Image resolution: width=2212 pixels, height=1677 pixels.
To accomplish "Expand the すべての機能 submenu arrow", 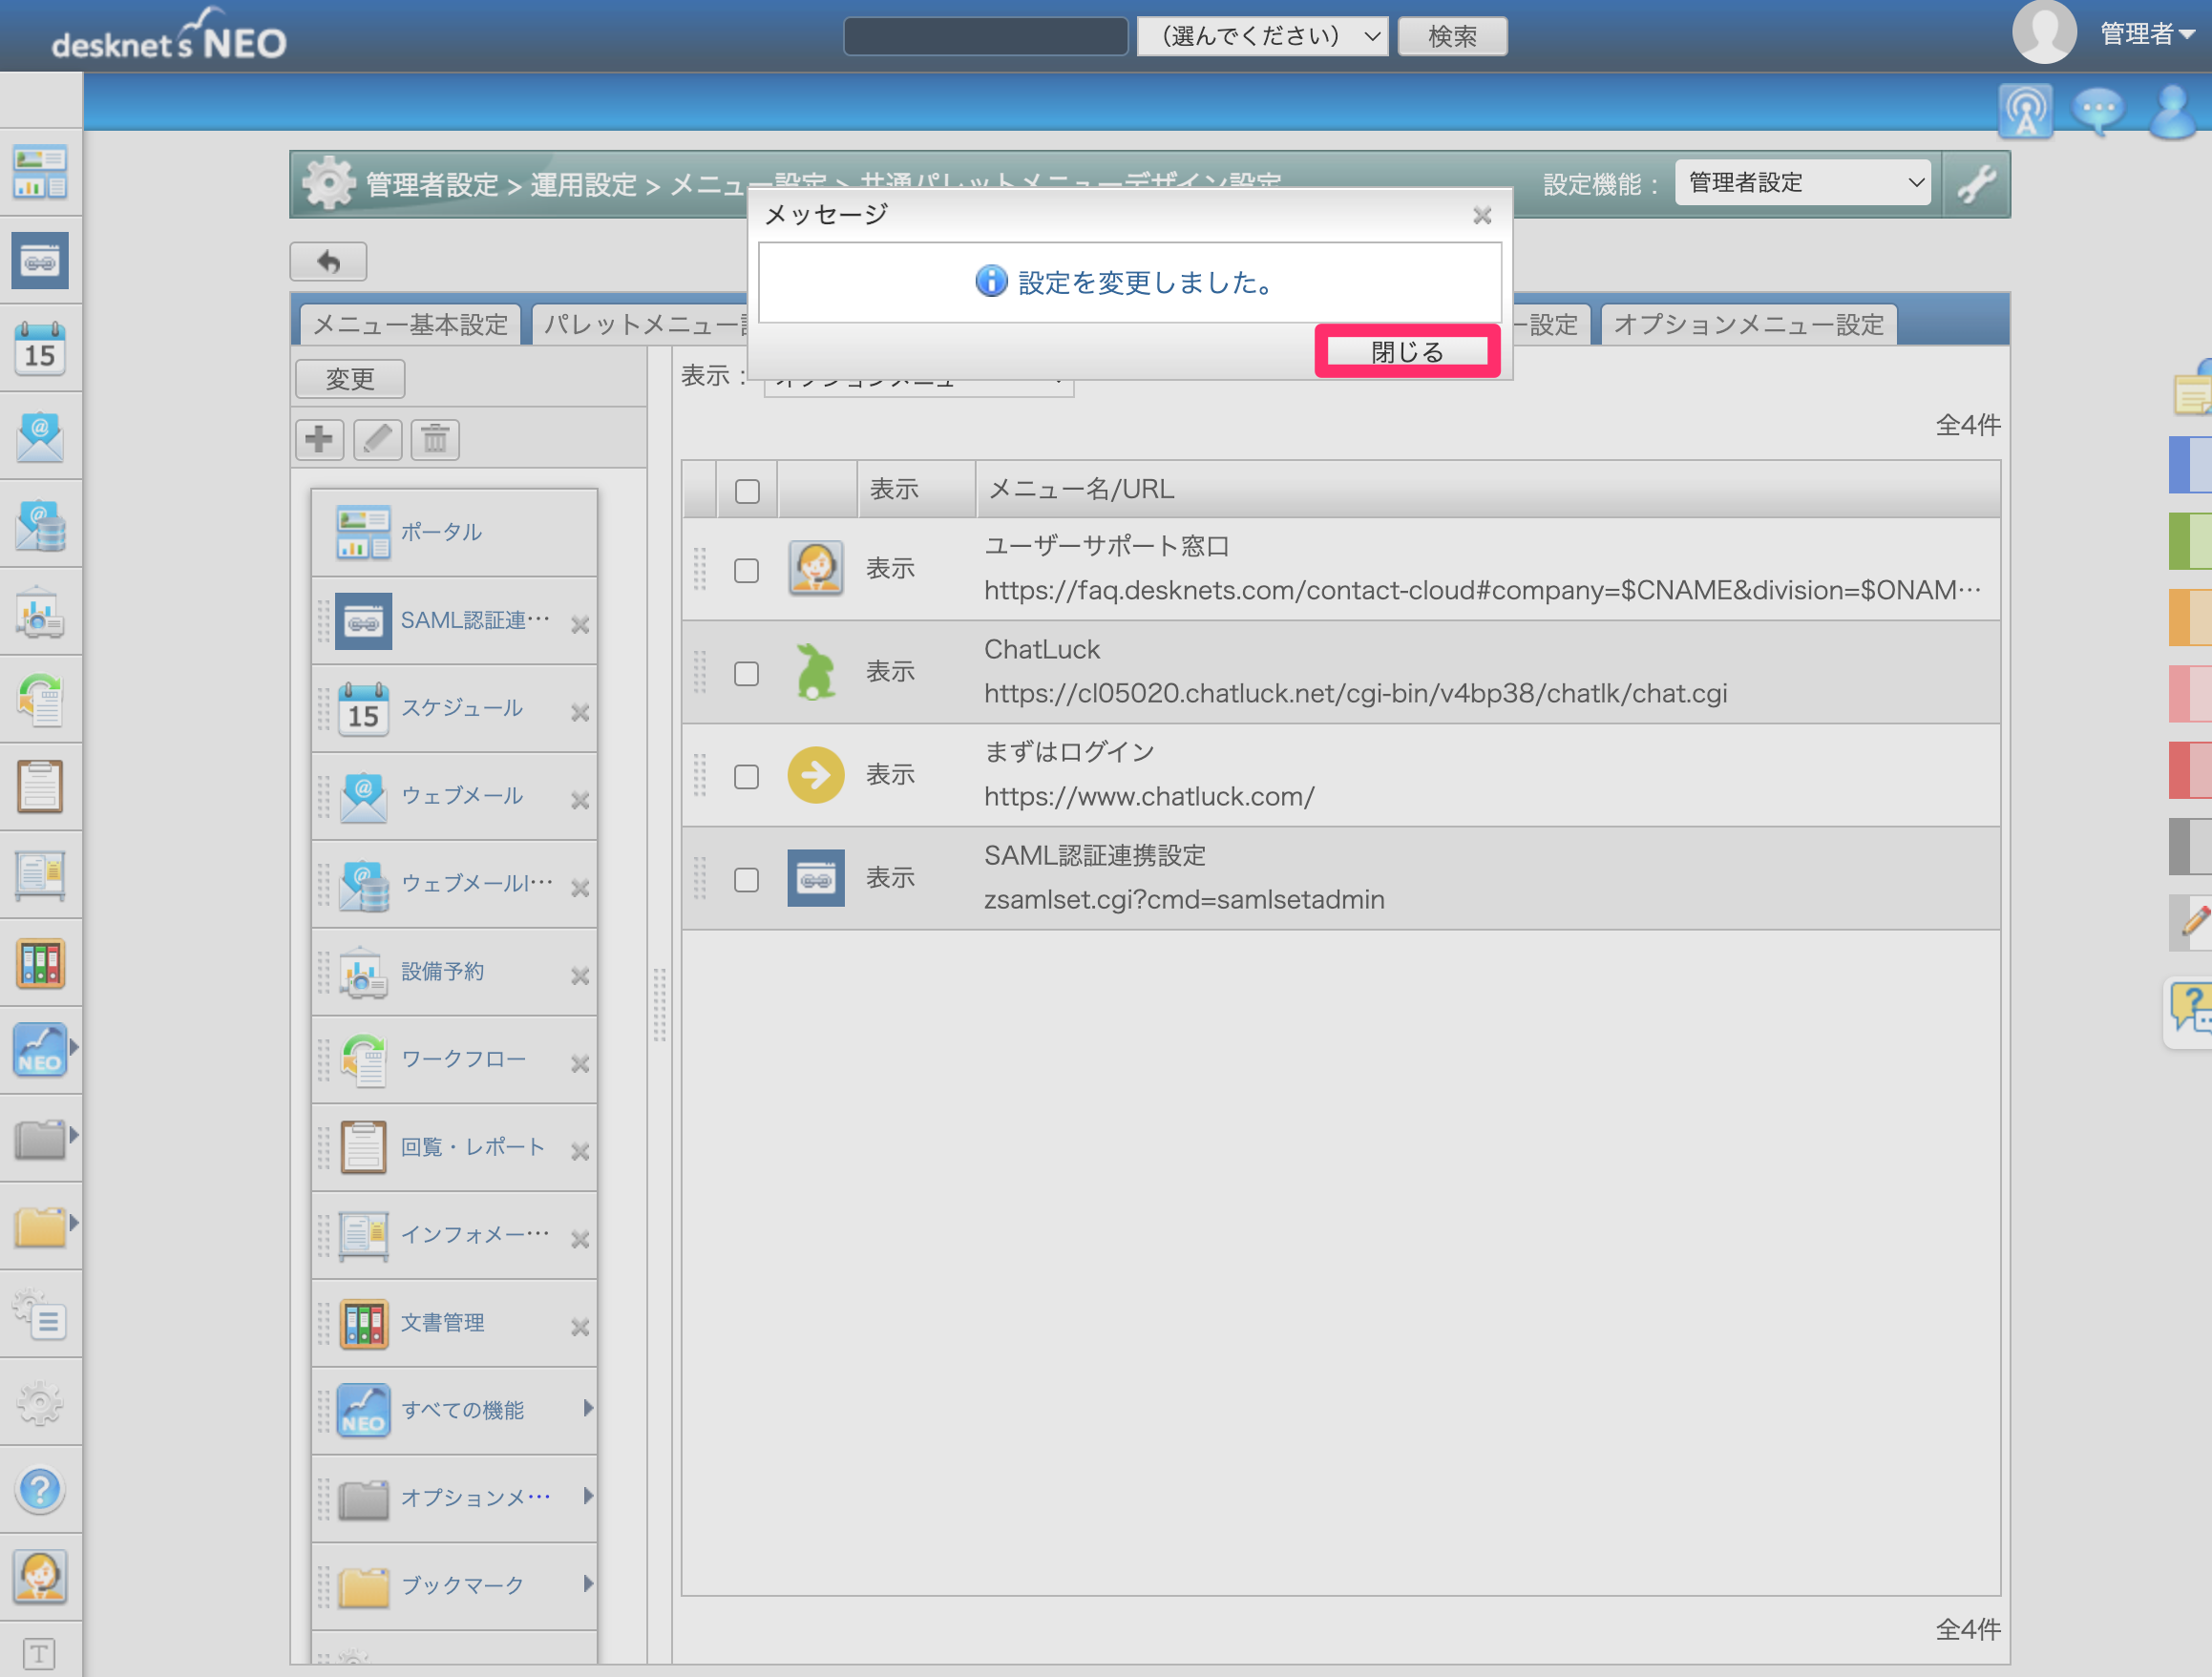I will coord(588,1408).
